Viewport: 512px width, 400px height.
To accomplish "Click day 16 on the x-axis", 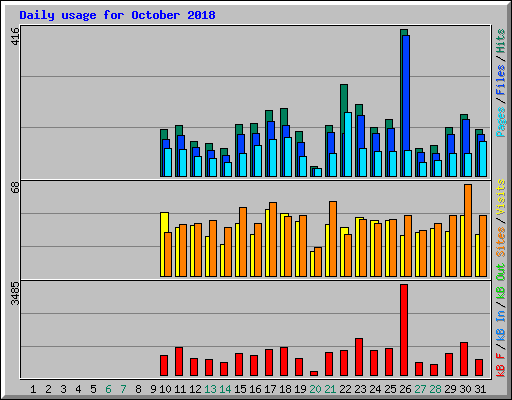I will [x=255, y=389].
